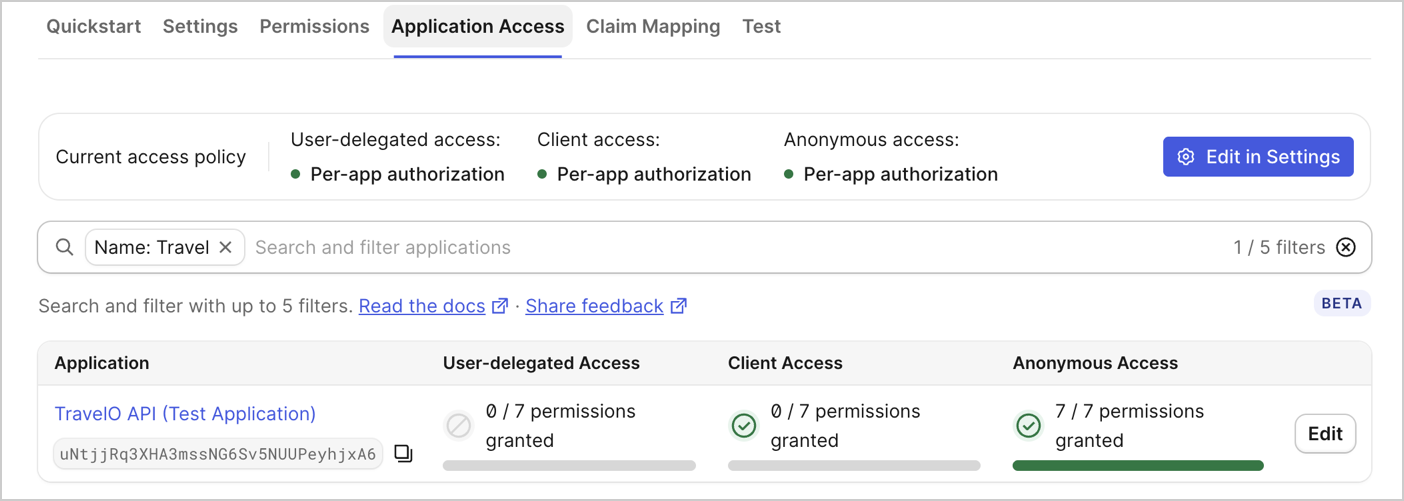
Task: Copy the application client ID icon
Action: (x=403, y=454)
